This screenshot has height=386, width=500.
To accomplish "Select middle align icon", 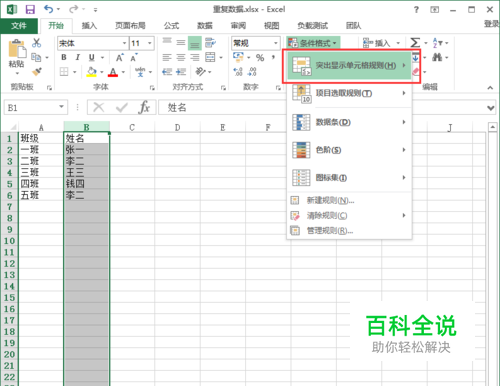I will click(x=181, y=42).
